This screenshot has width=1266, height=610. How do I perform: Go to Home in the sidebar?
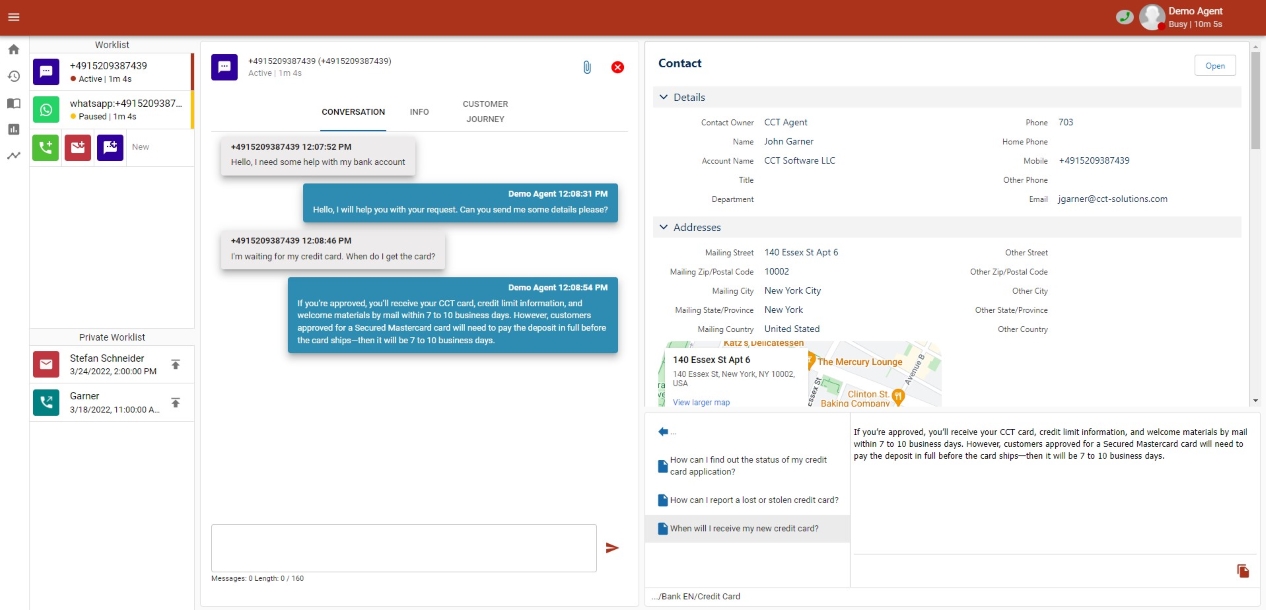[x=14, y=49]
